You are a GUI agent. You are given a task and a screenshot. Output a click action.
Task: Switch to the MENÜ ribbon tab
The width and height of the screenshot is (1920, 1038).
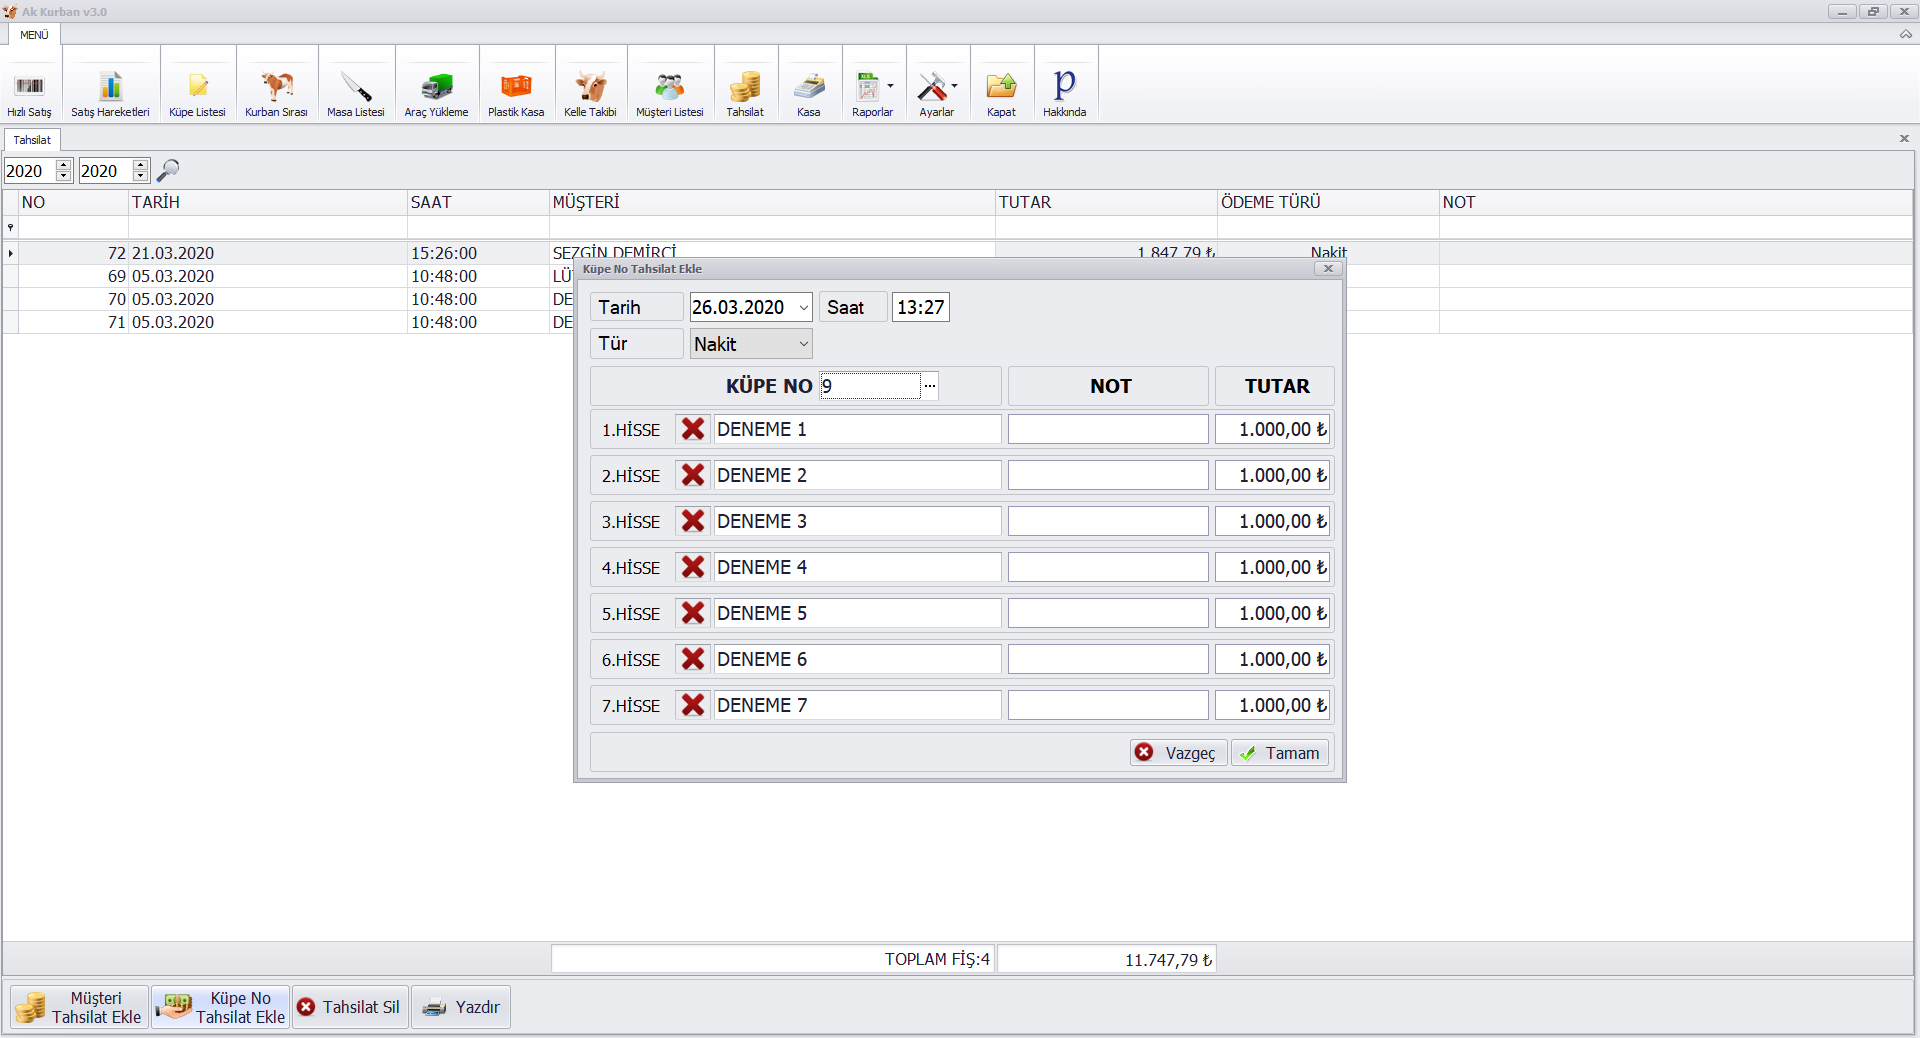coord(34,35)
